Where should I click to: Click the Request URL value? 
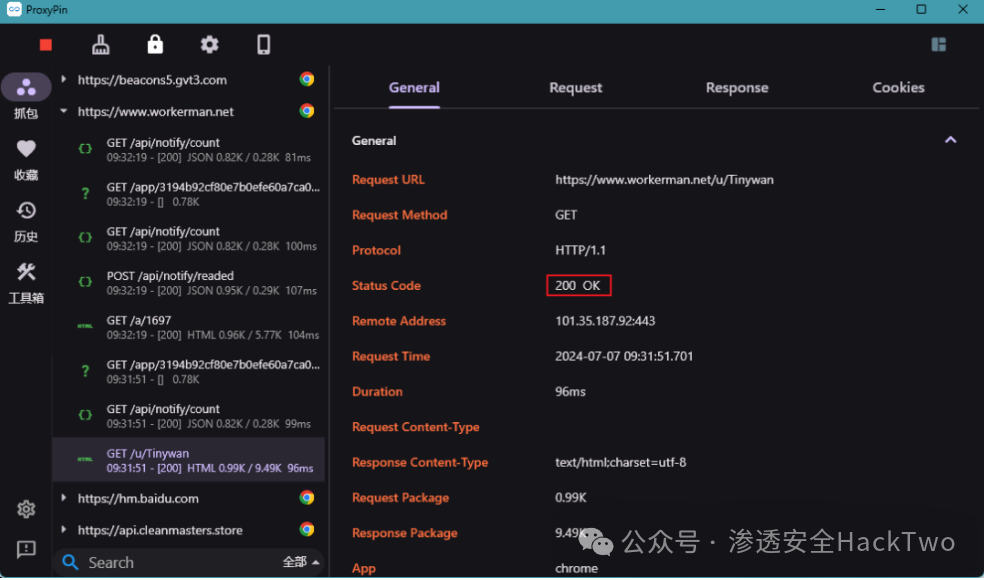click(x=664, y=180)
